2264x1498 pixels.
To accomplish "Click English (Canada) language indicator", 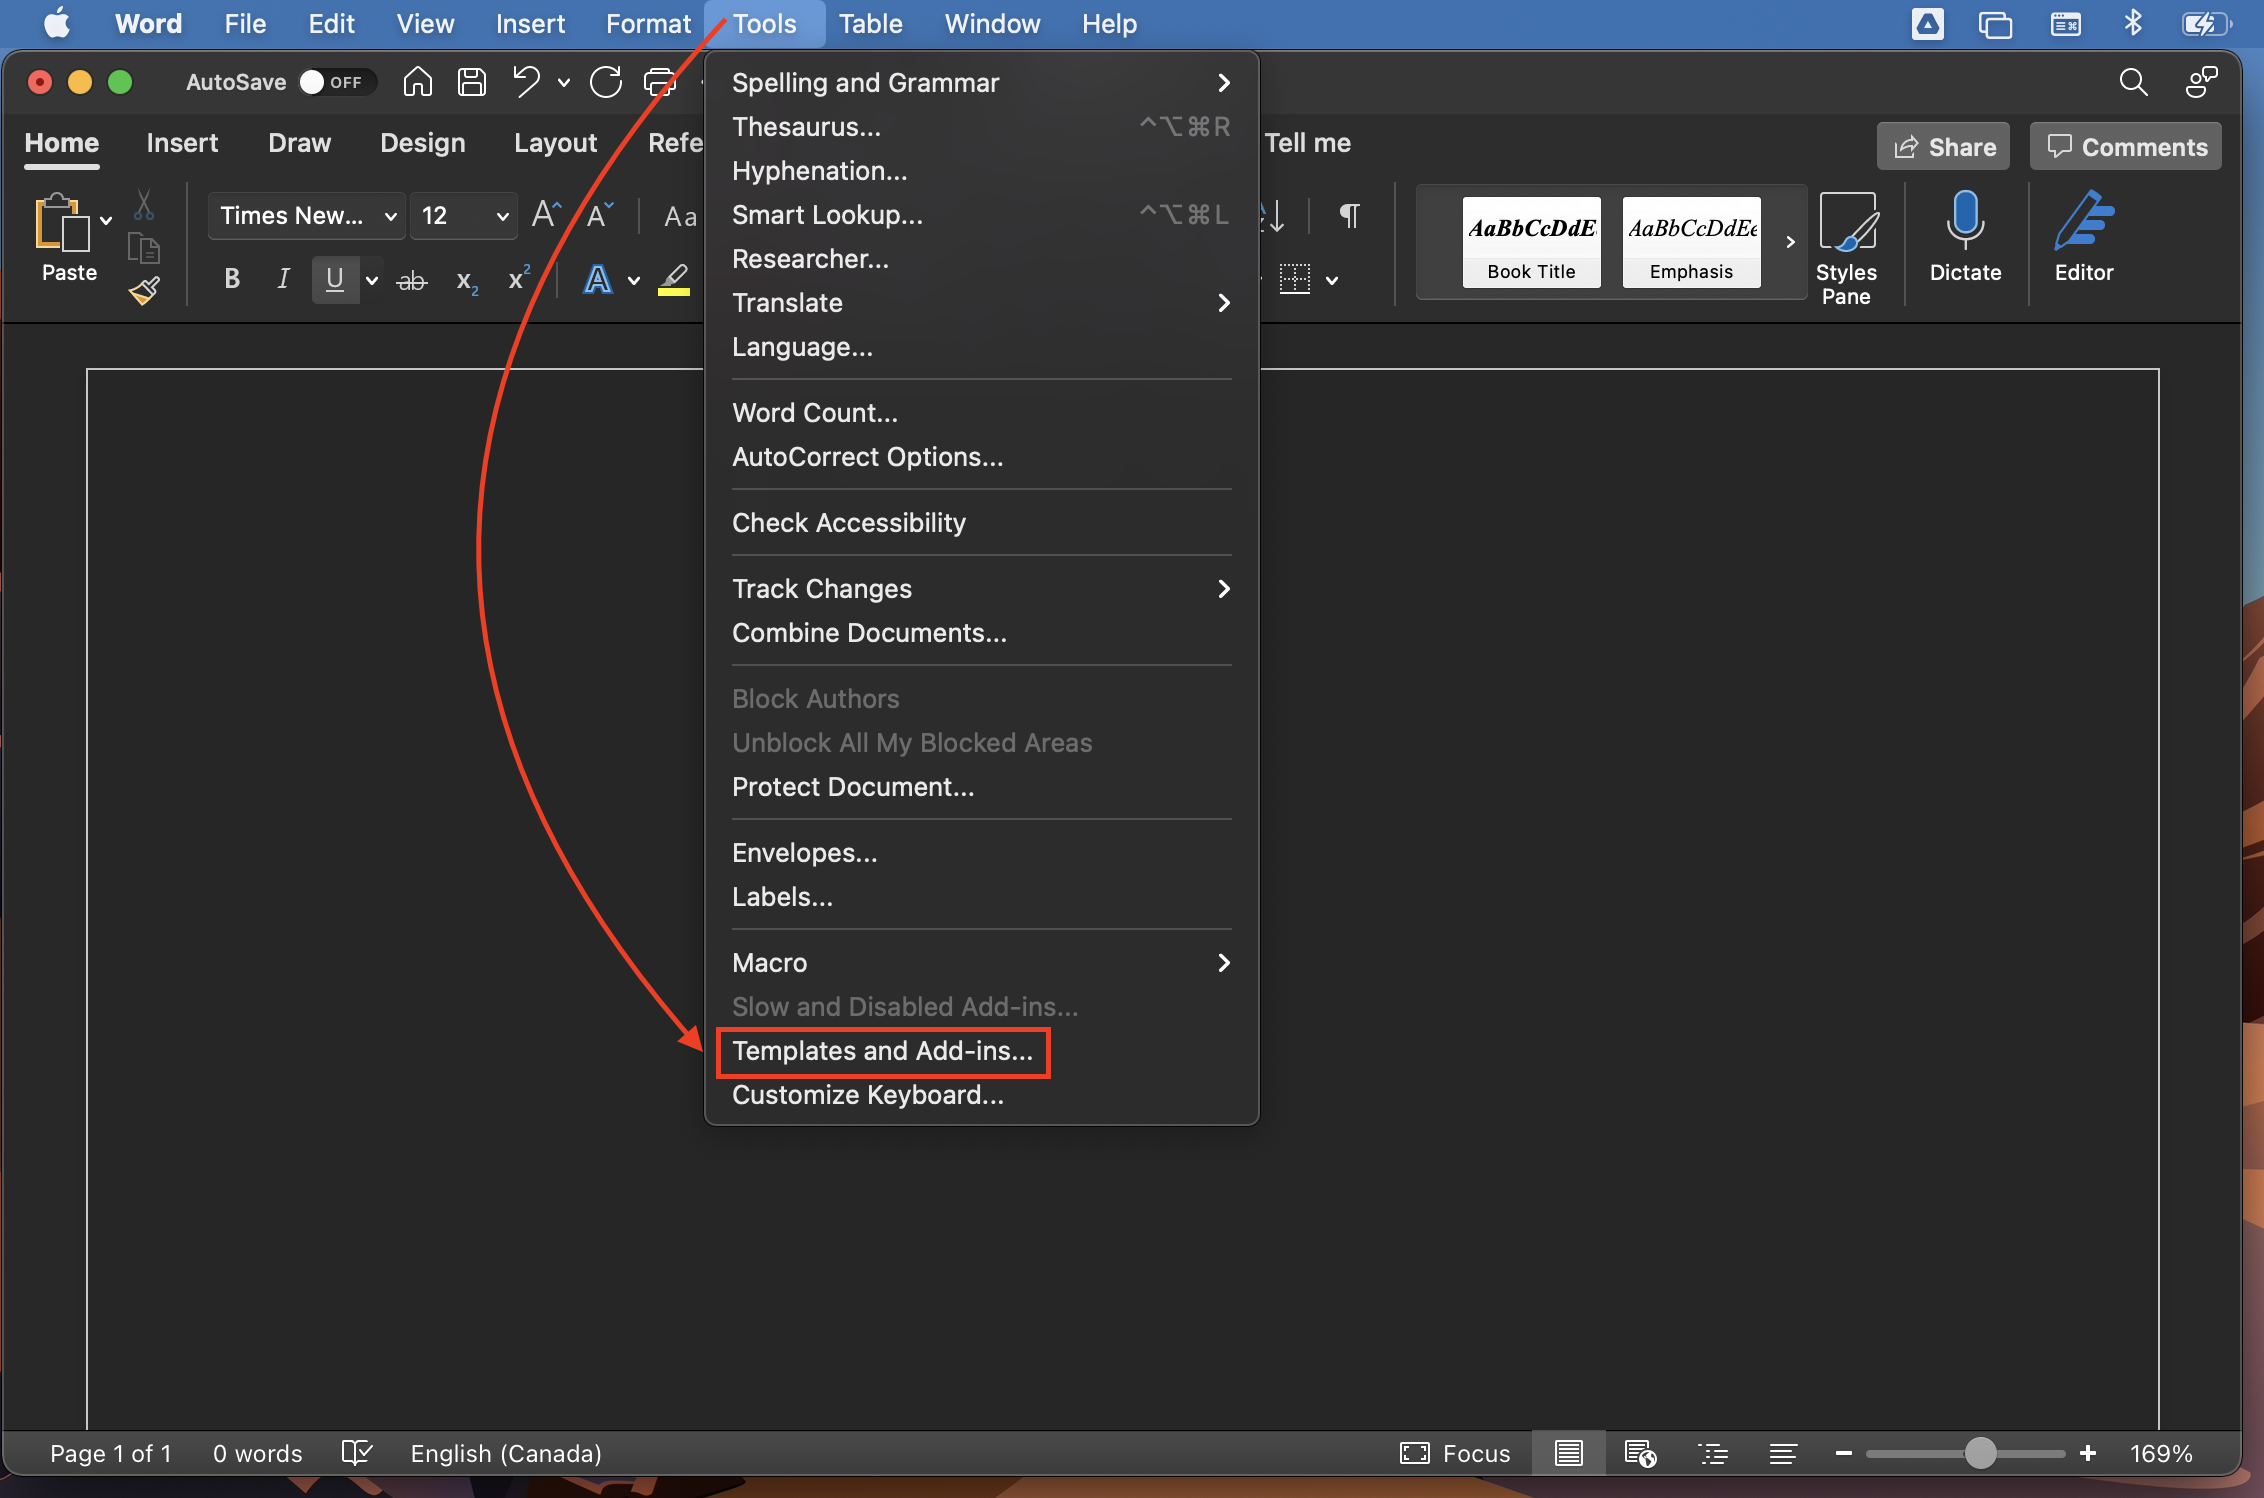I will 506,1453.
